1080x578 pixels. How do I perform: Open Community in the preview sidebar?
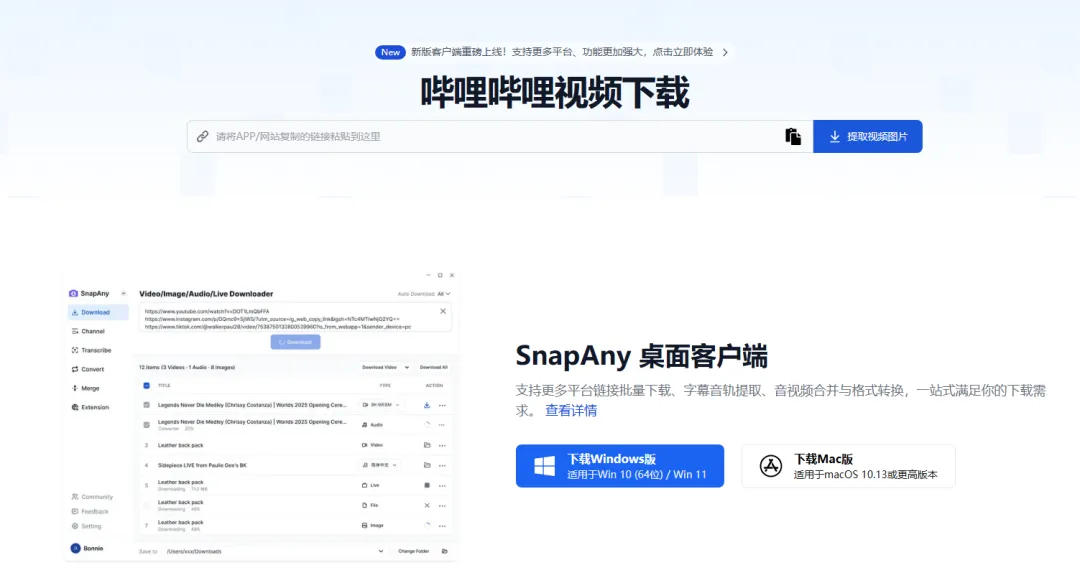click(x=92, y=497)
